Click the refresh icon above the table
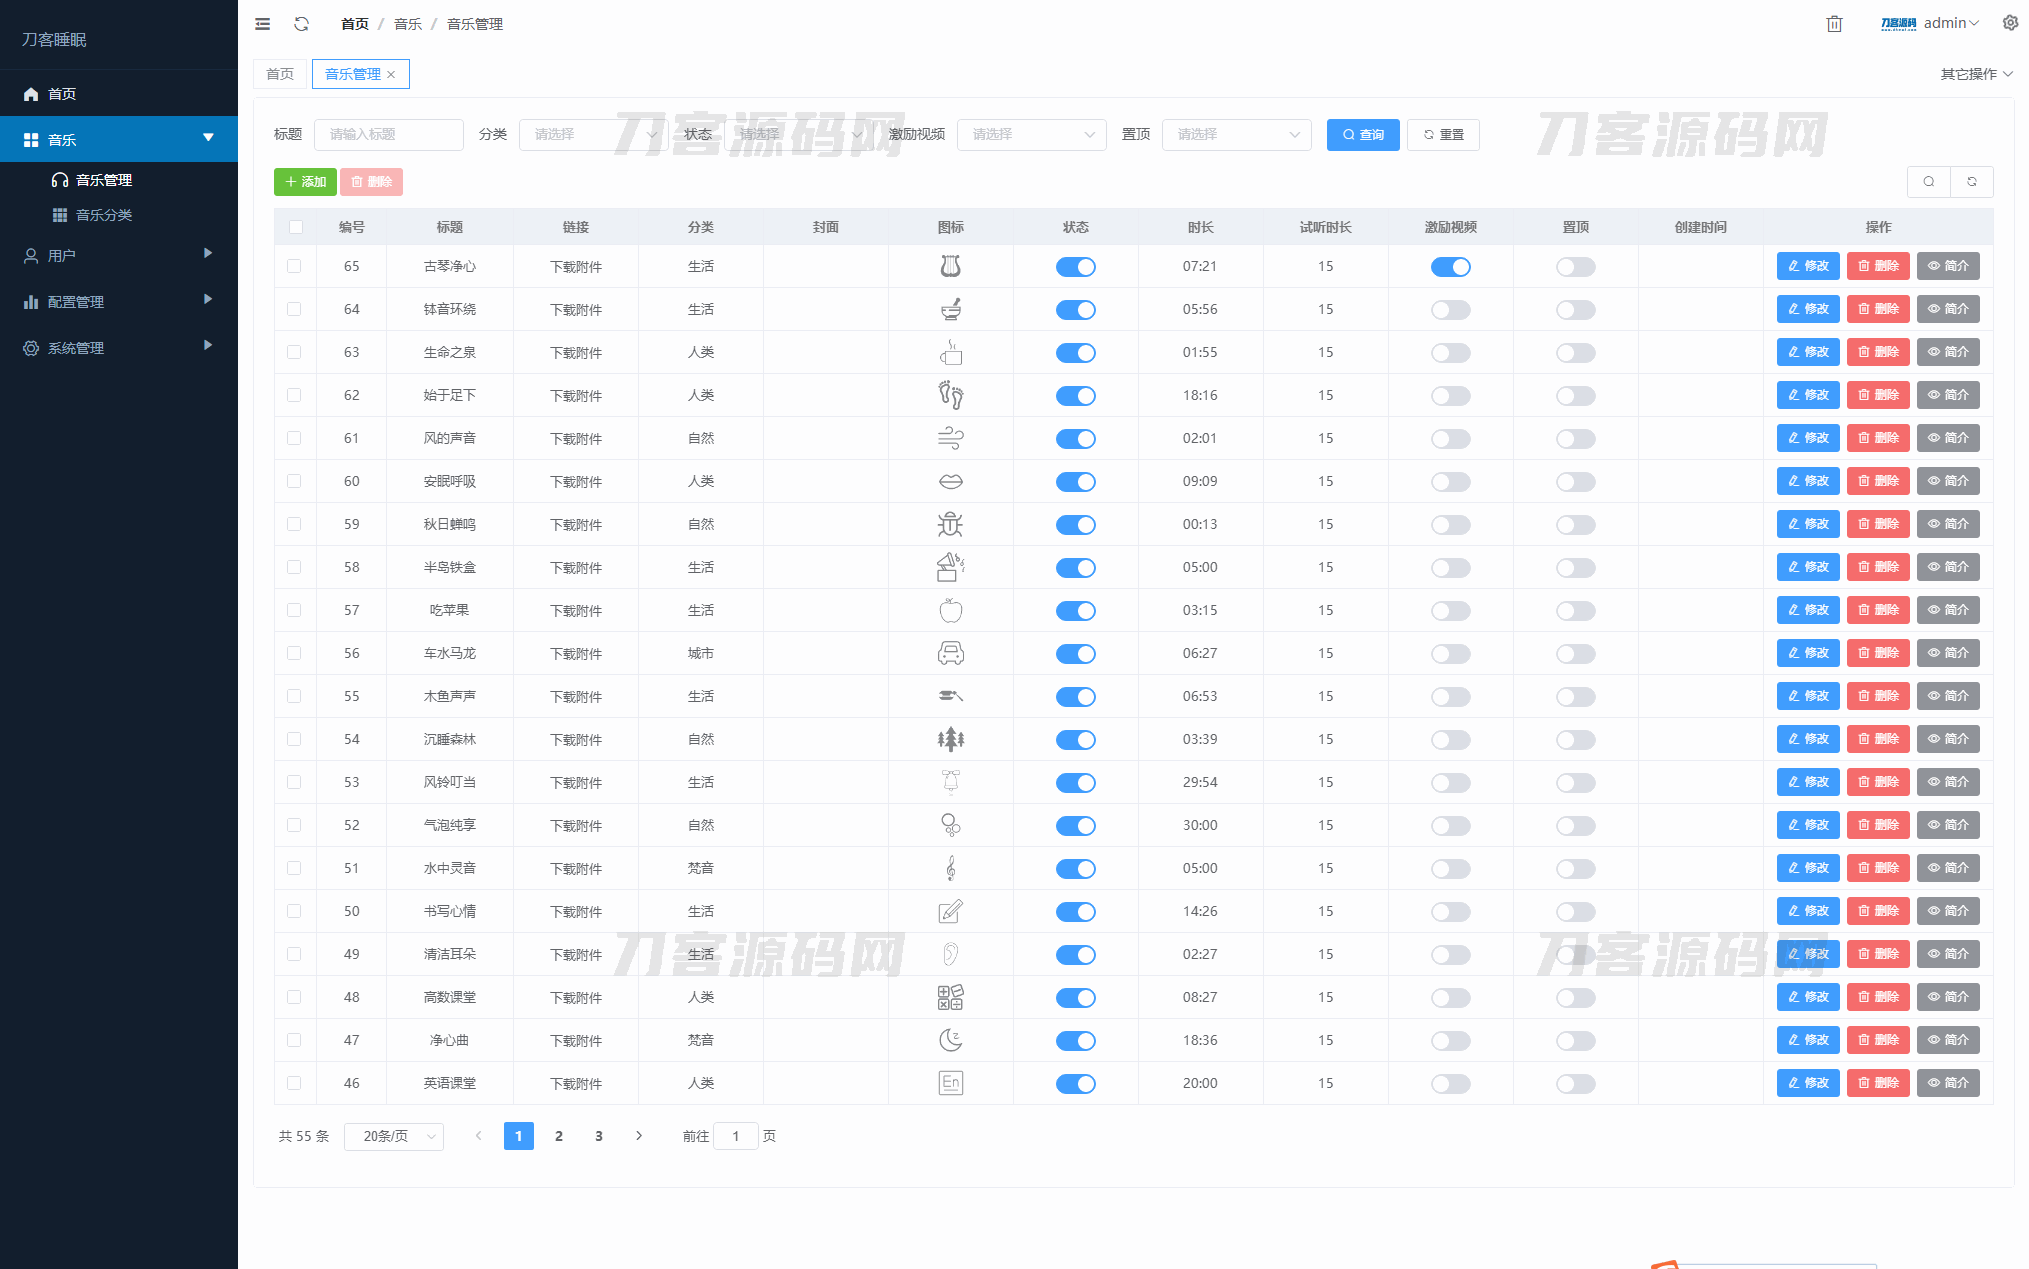This screenshot has height=1269, width=2029. point(1971,182)
